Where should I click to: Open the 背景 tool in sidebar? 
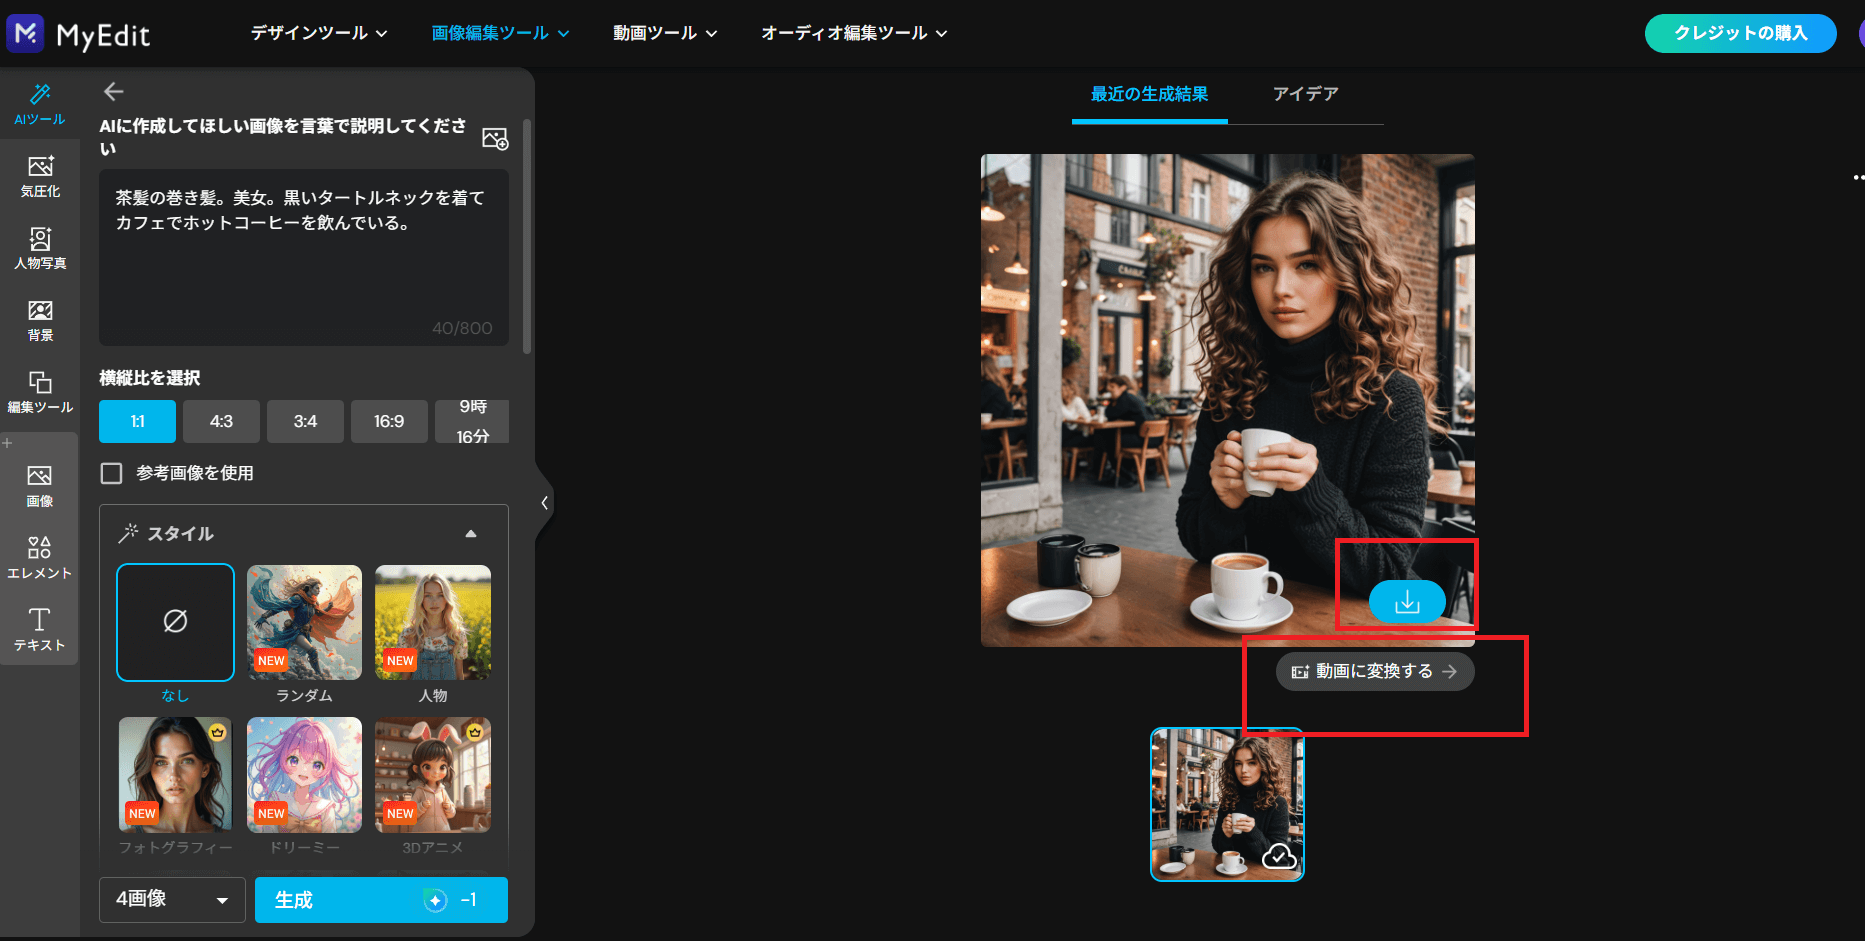[40, 320]
